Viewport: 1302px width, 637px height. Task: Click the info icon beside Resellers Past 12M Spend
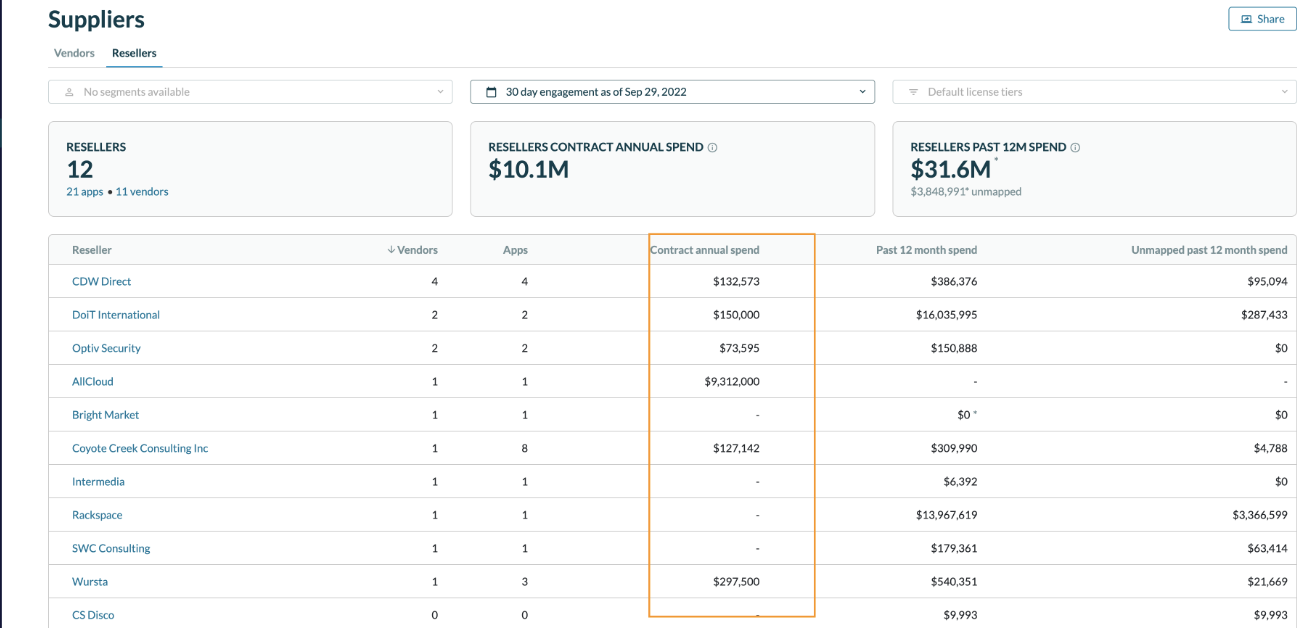tap(1075, 147)
